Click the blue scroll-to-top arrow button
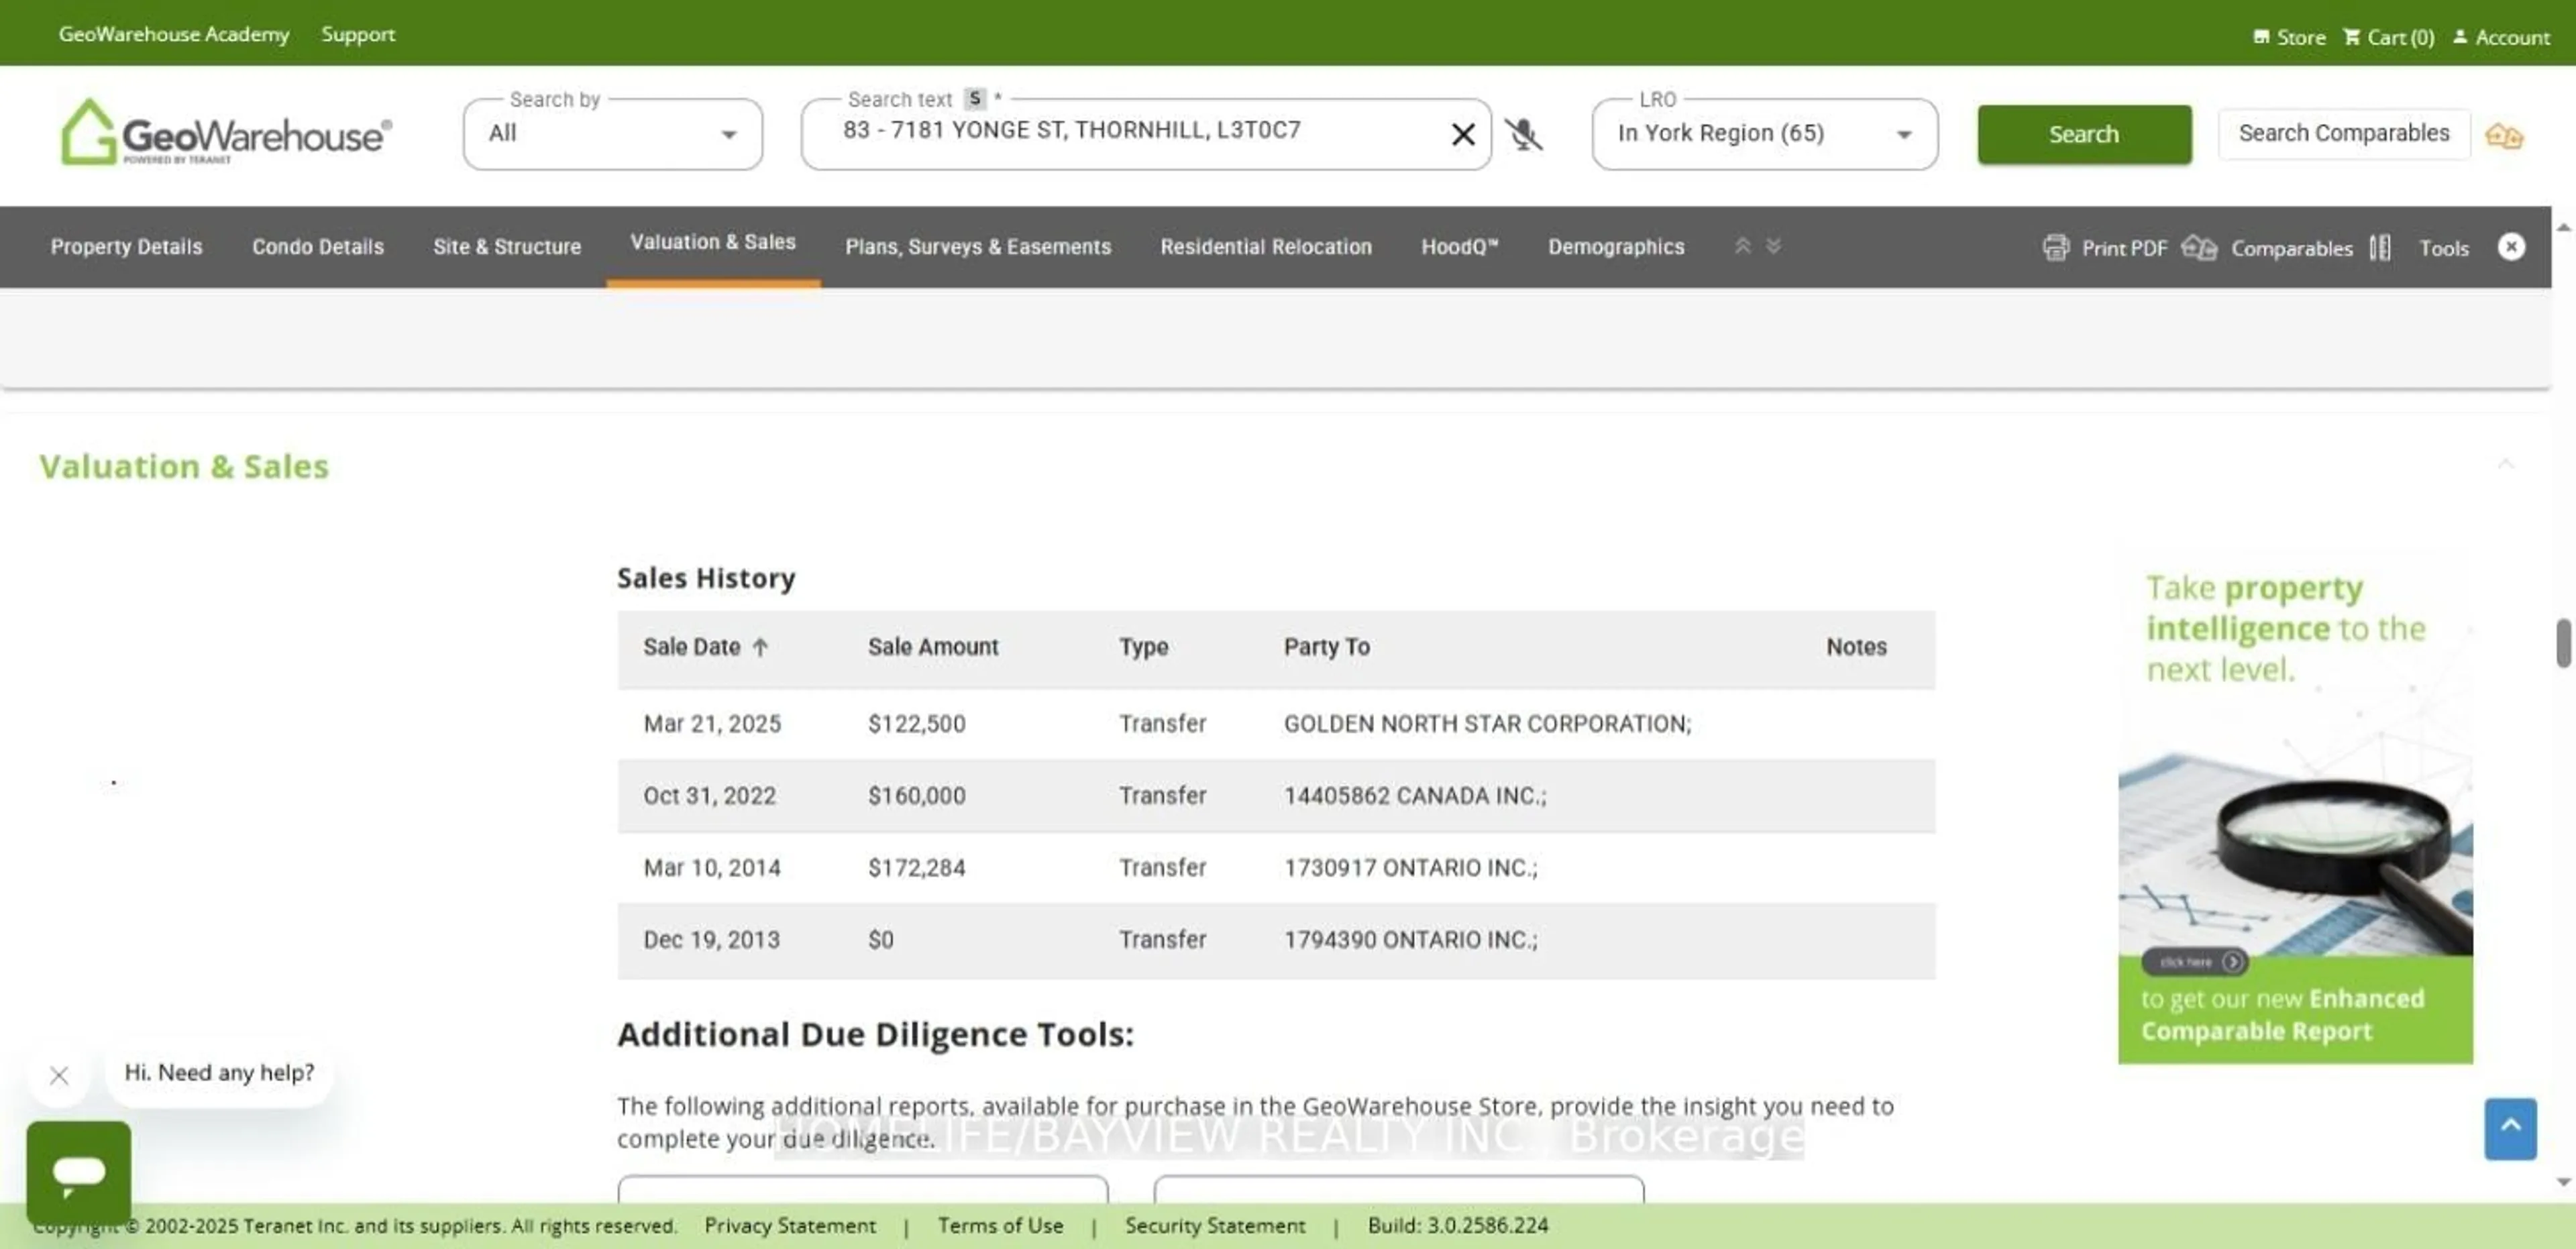The image size is (2576, 1249). click(2510, 1128)
